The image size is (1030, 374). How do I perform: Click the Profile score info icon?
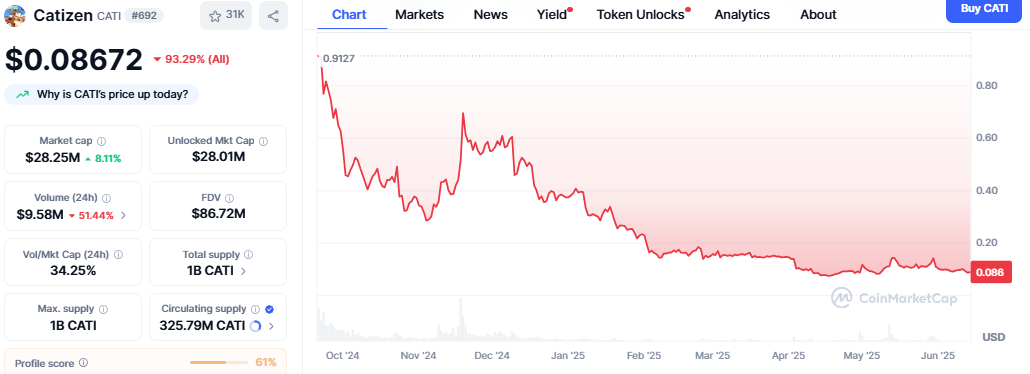click(83, 362)
